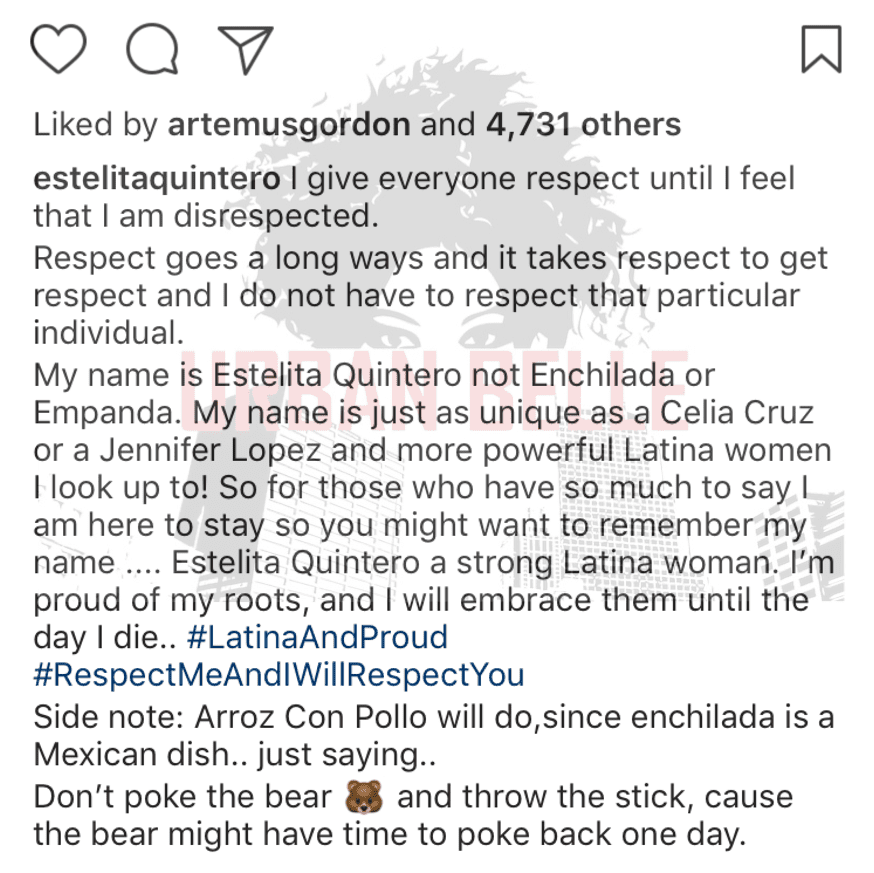Like the post with the heart icon

[59, 49]
